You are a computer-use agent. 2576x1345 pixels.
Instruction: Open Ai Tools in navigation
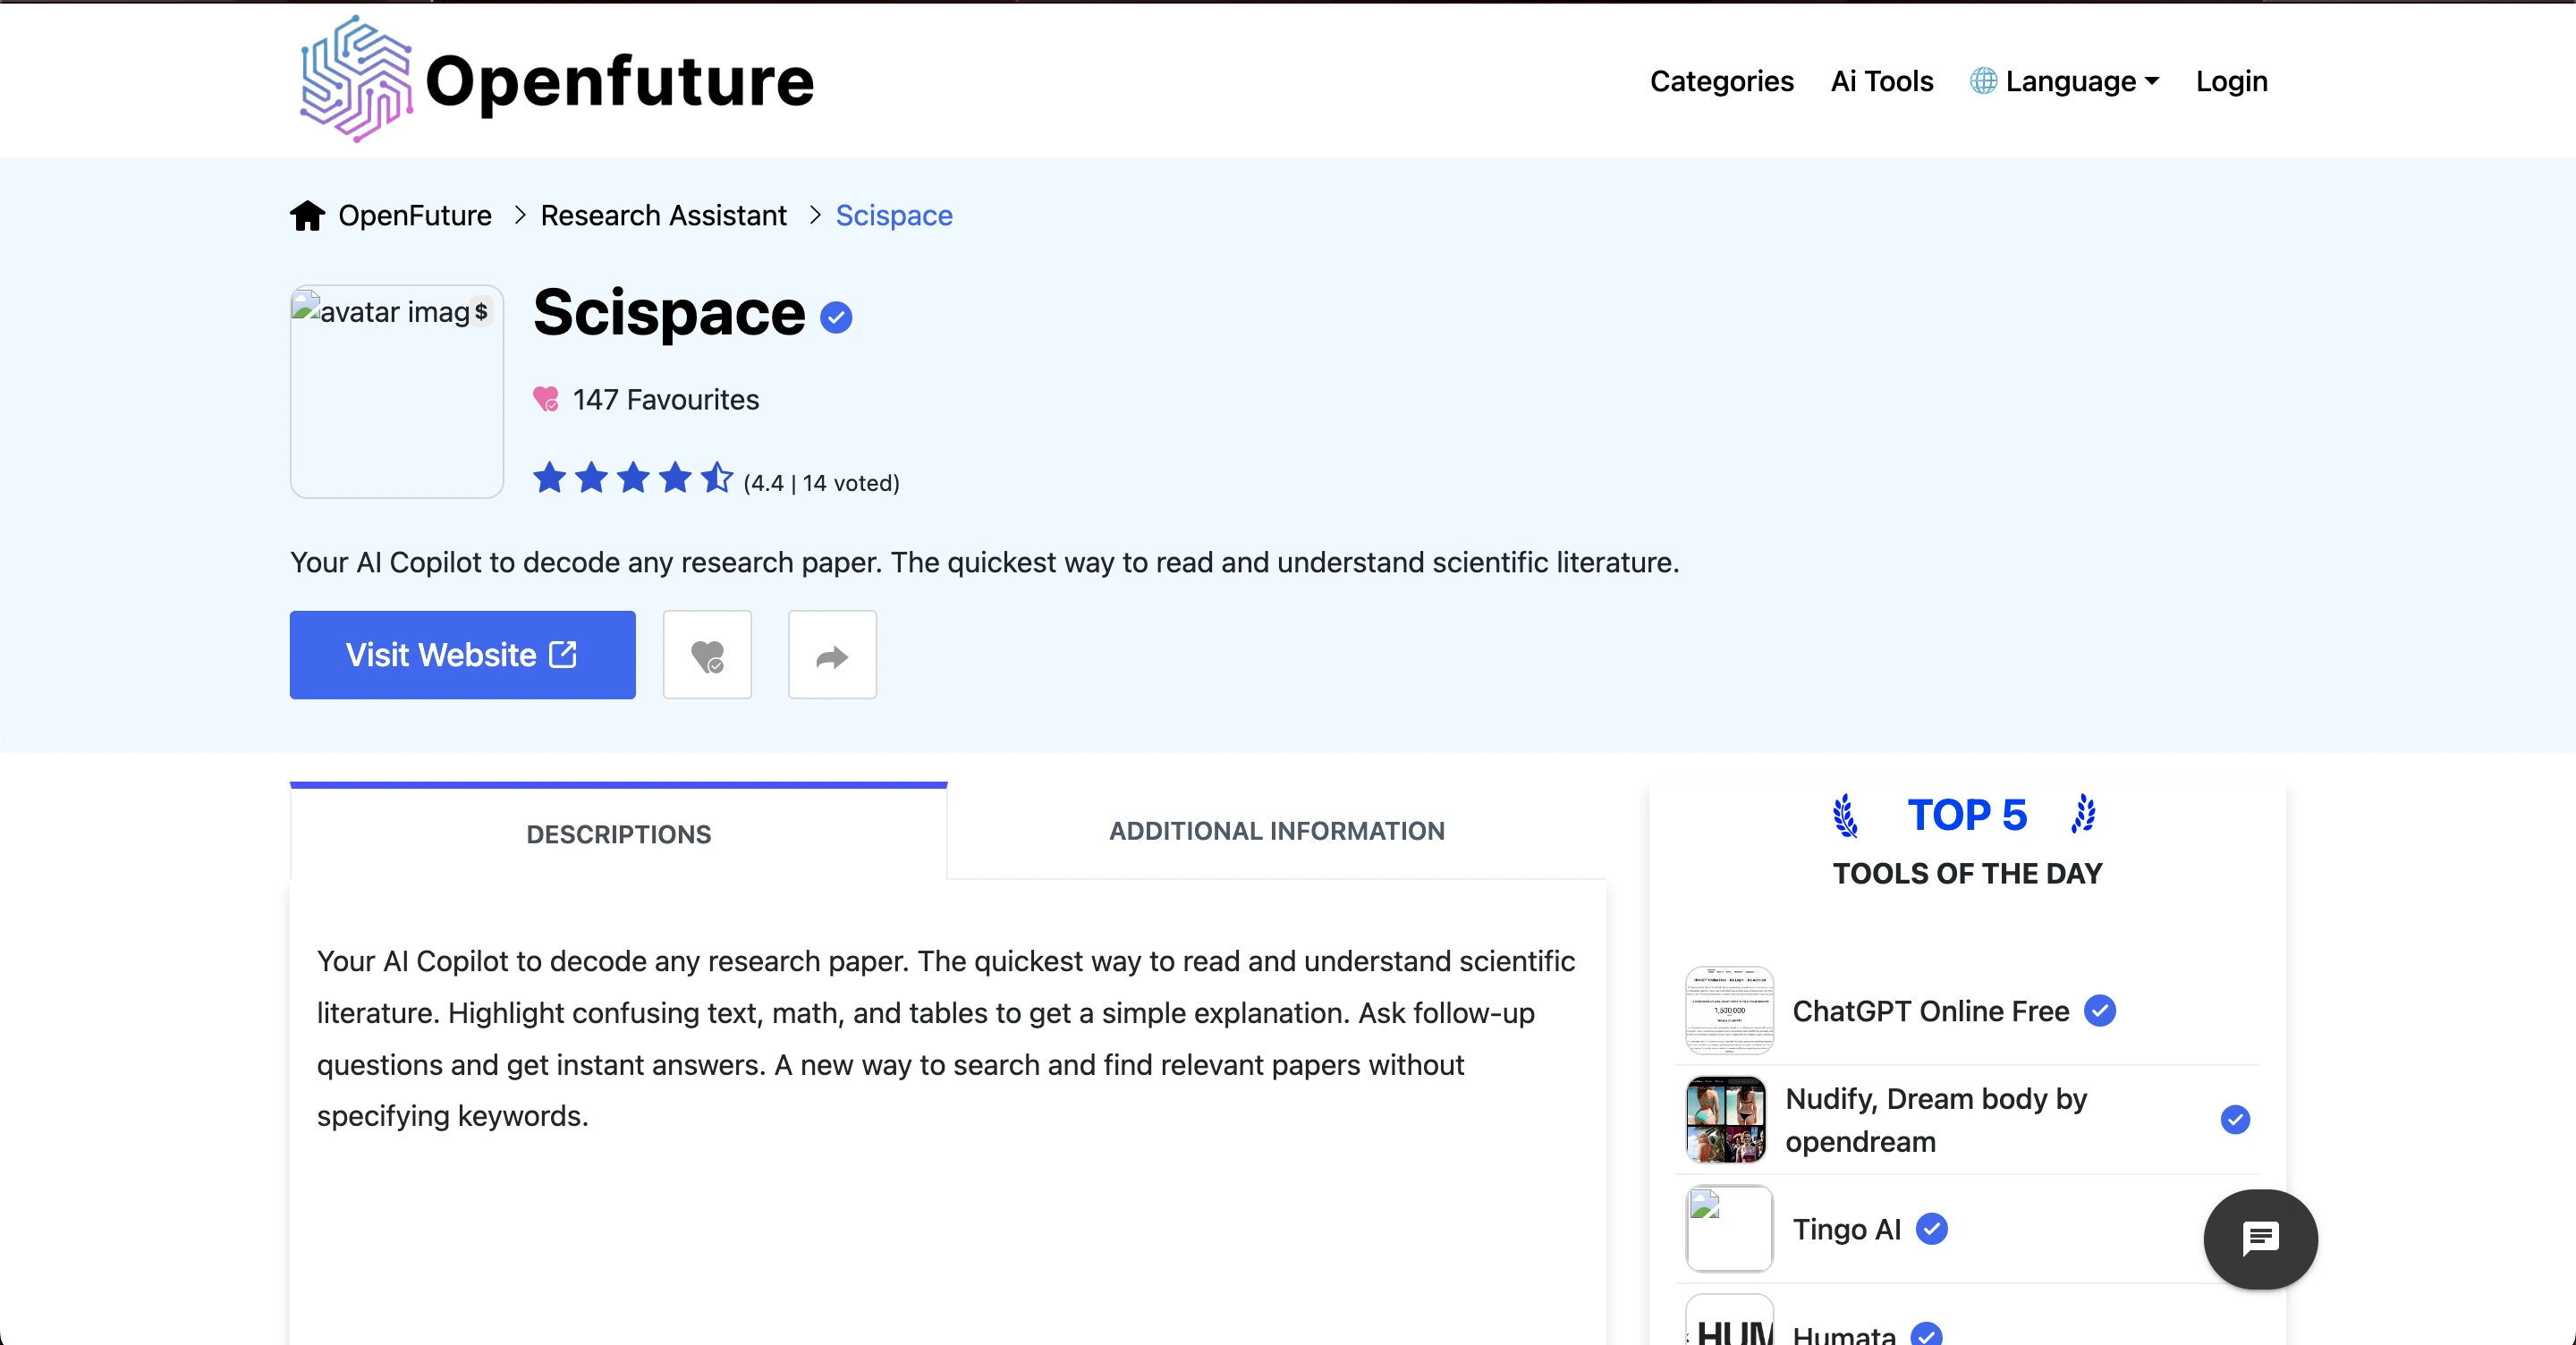tap(1881, 81)
